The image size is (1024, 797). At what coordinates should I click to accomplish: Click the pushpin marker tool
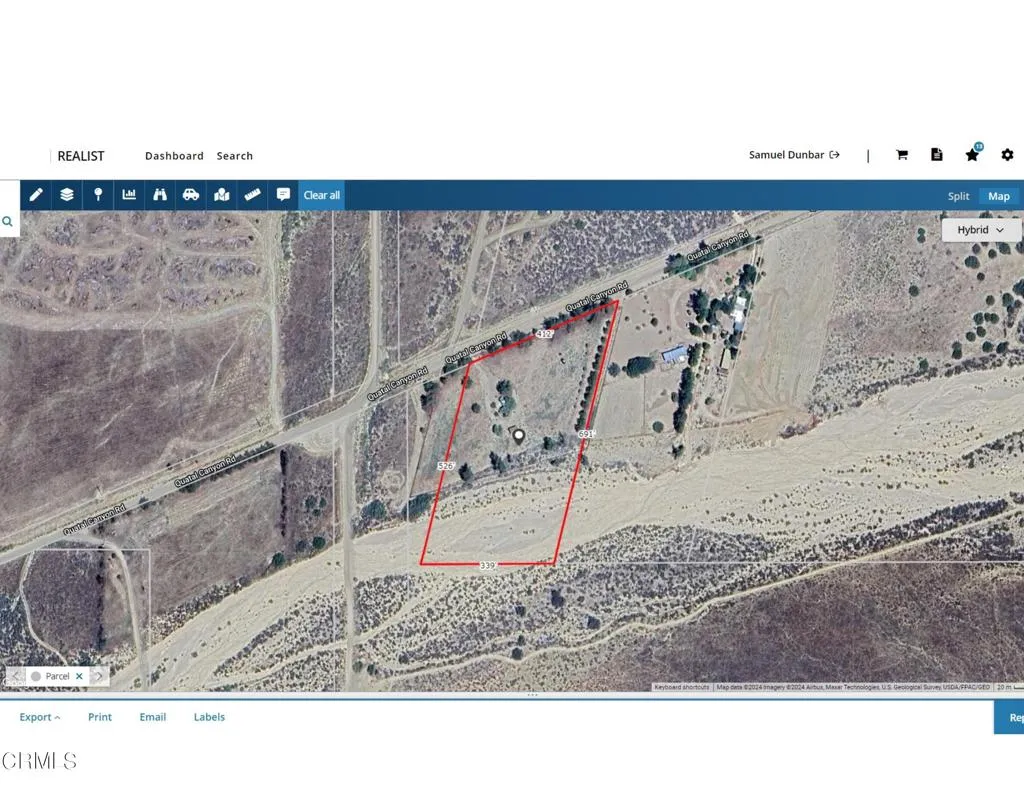click(98, 195)
